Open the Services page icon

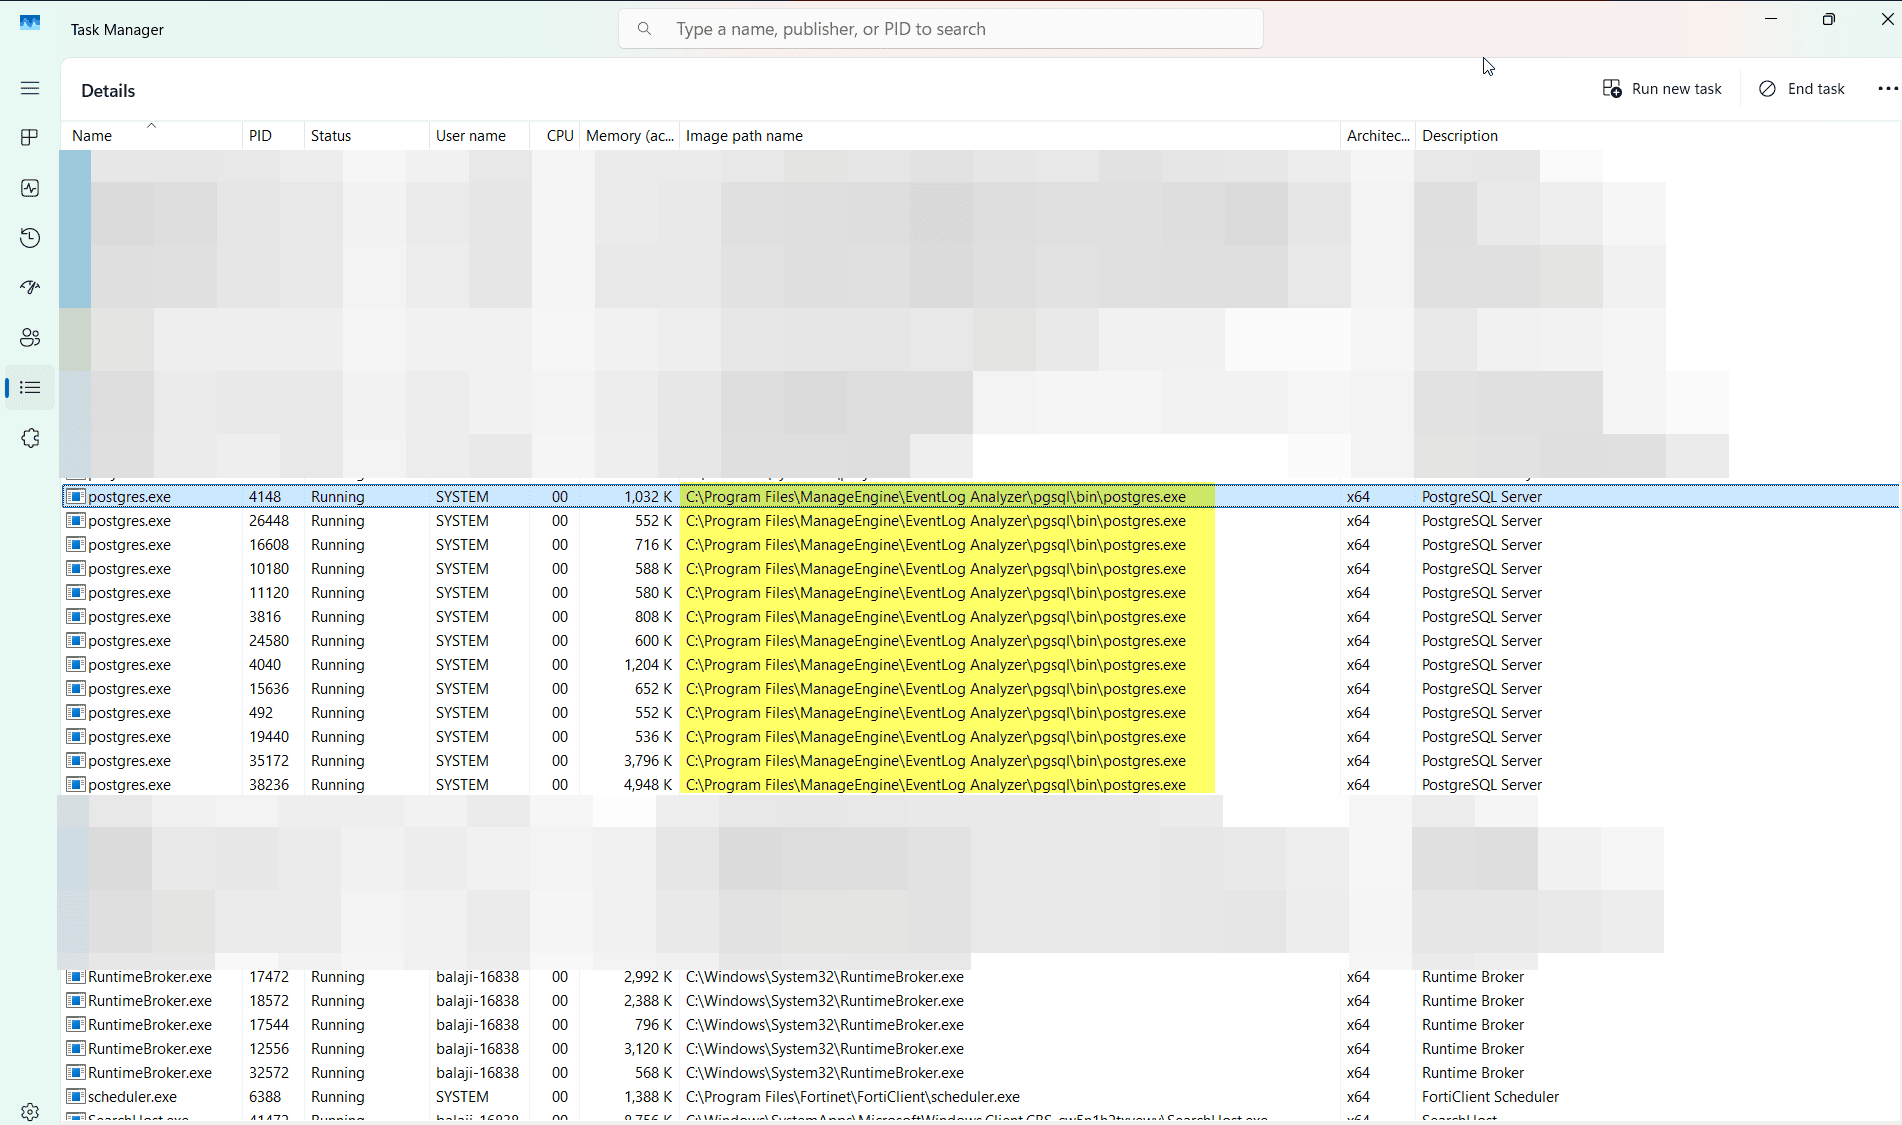coord(30,438)
